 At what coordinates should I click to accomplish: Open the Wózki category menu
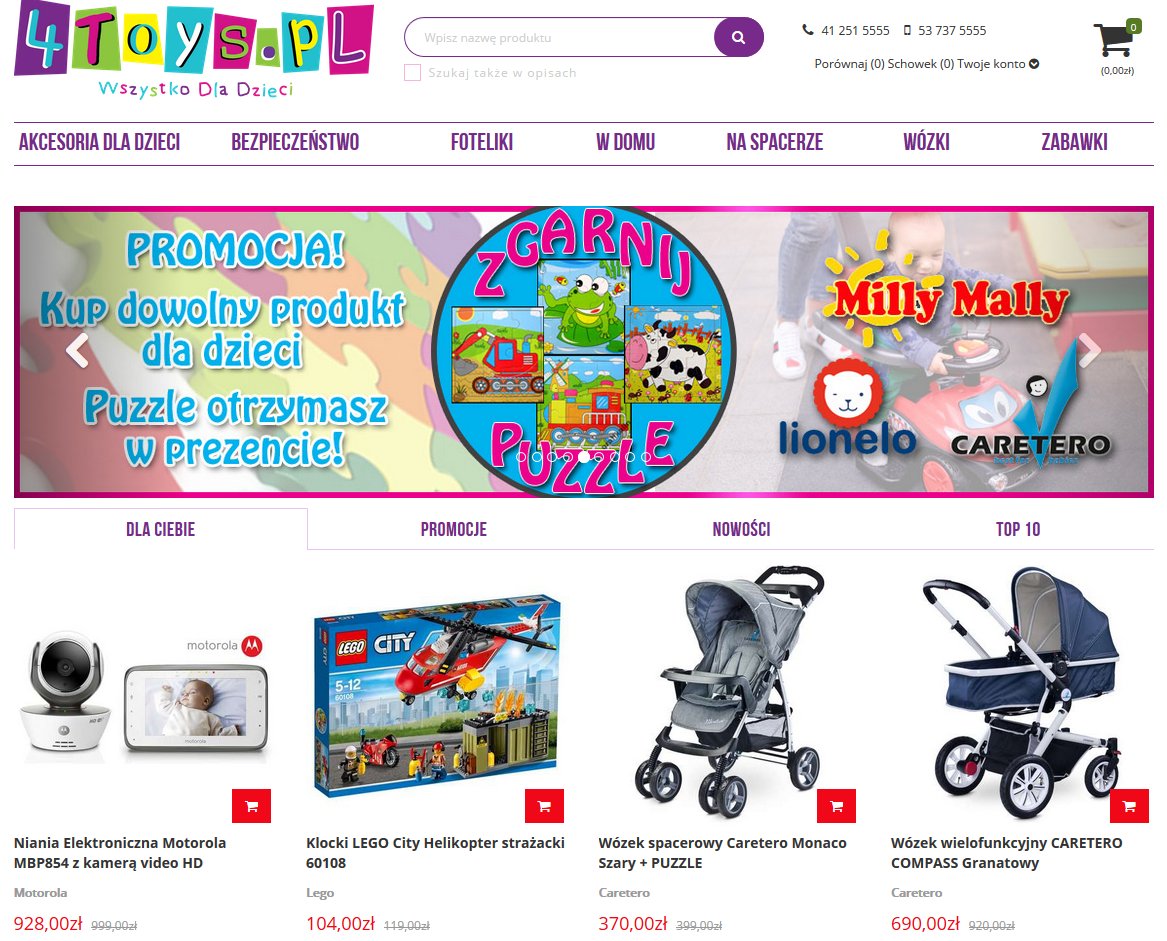pos(926,142)
